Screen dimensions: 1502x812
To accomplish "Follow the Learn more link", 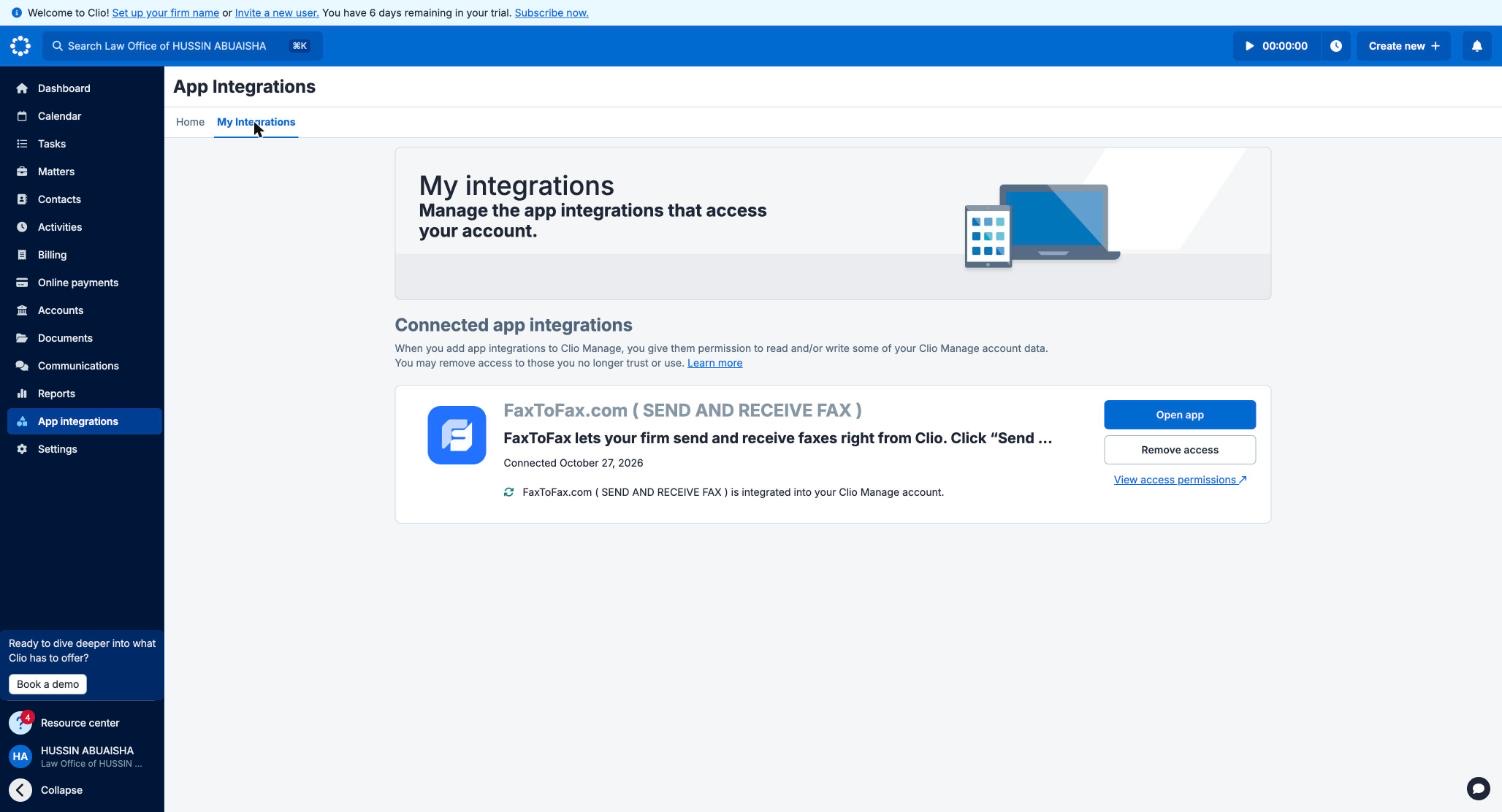I will 715,363.
